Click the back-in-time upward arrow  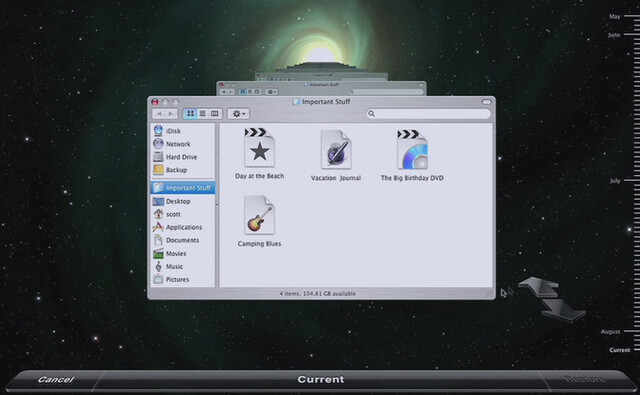click(x=538, y=286)
